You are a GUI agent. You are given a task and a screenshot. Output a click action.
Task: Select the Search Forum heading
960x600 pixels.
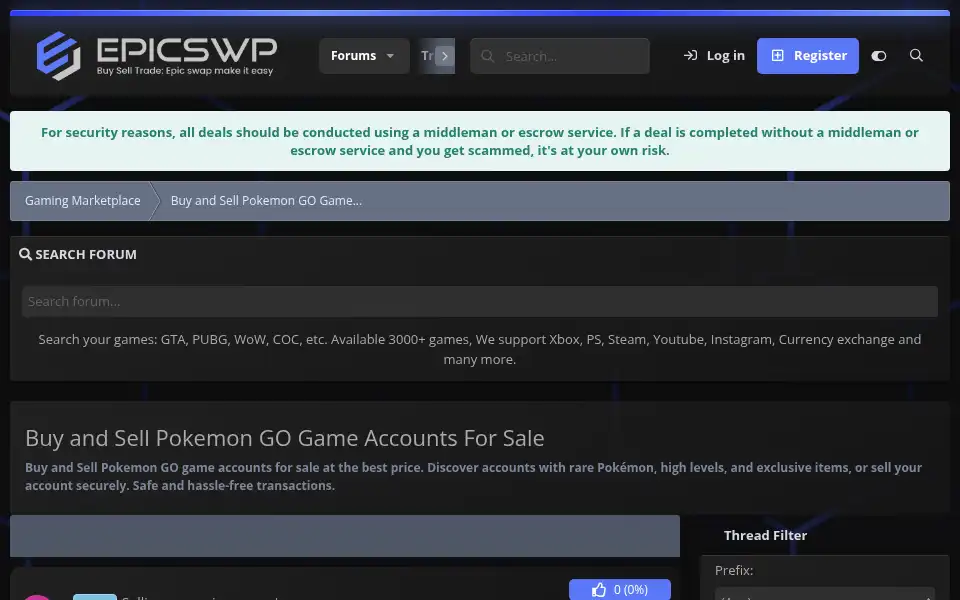[x=78, y=254]
